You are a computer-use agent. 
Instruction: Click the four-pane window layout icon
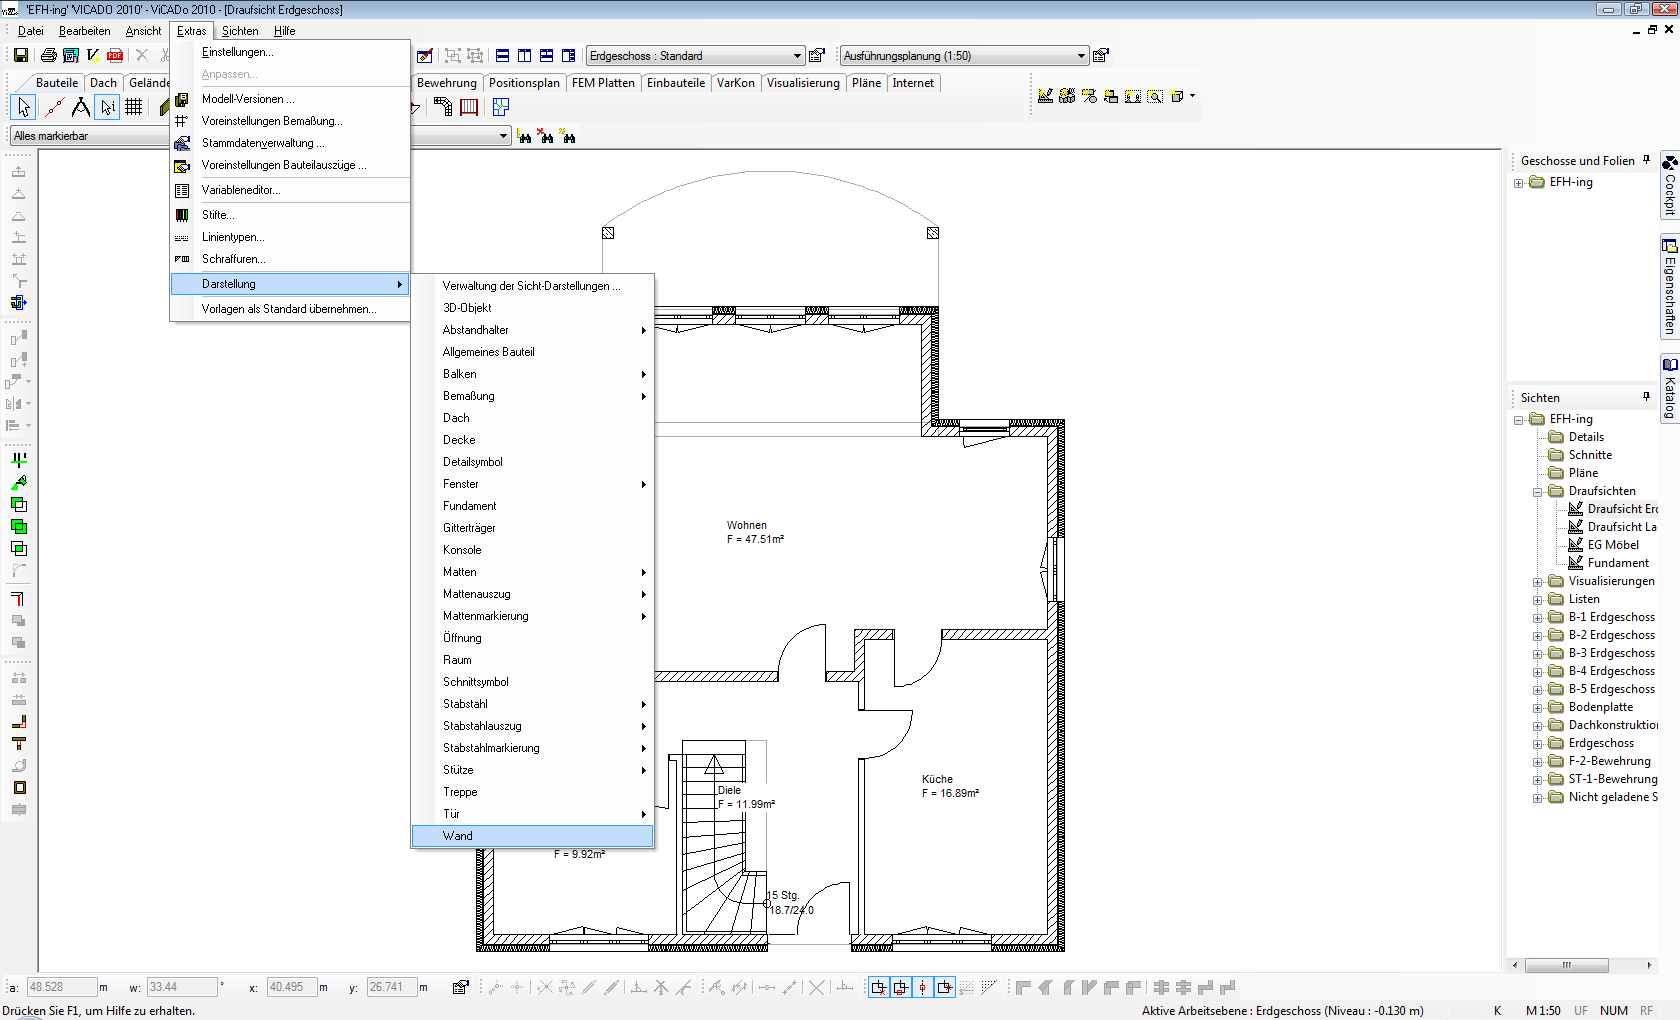(547, 55)
